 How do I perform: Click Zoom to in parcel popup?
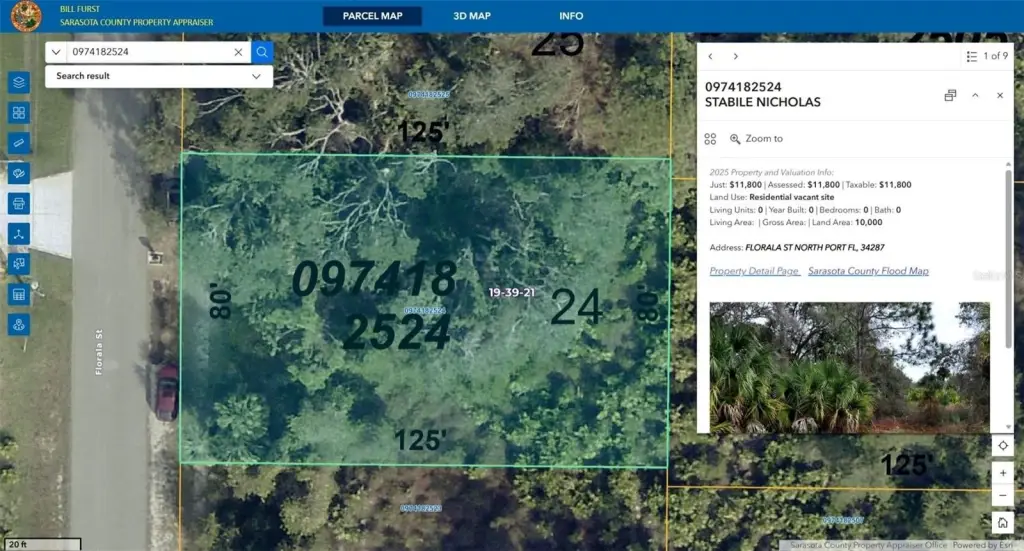click(x=756, y=139)
